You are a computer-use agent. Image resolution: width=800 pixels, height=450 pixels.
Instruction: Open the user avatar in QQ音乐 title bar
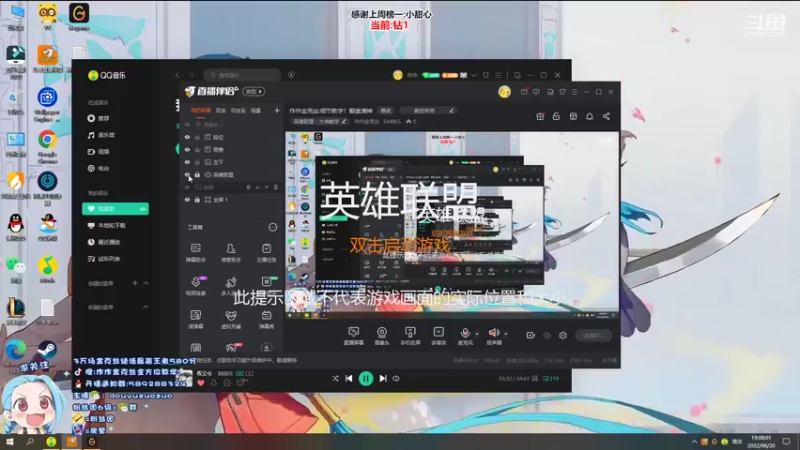click(397, 75)
